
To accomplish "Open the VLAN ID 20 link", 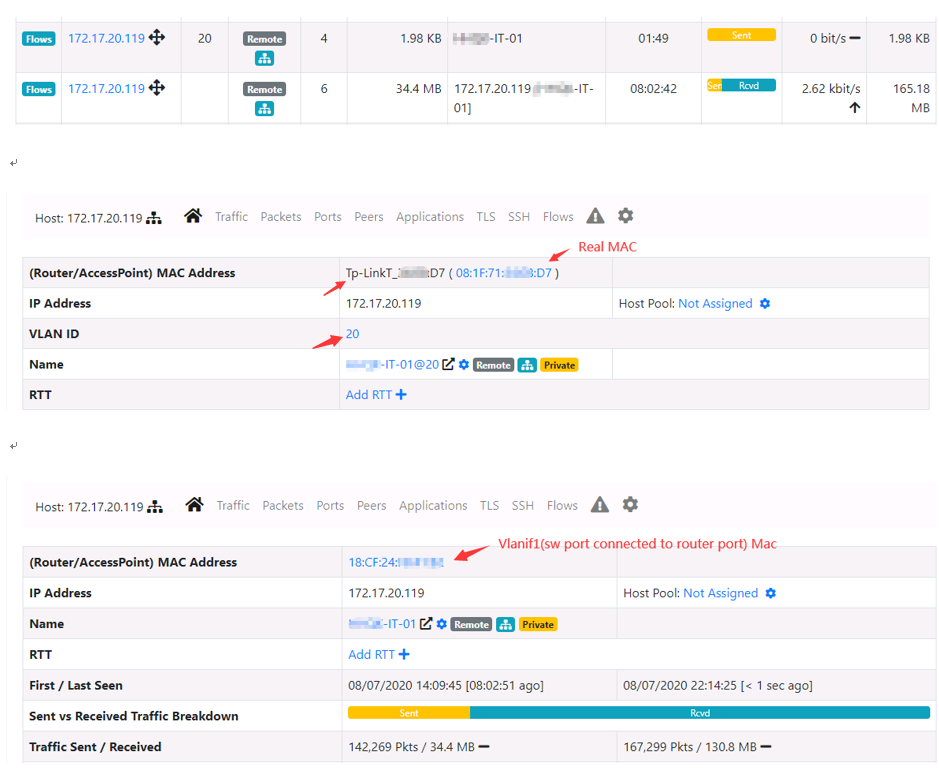I will click(352, 333).
